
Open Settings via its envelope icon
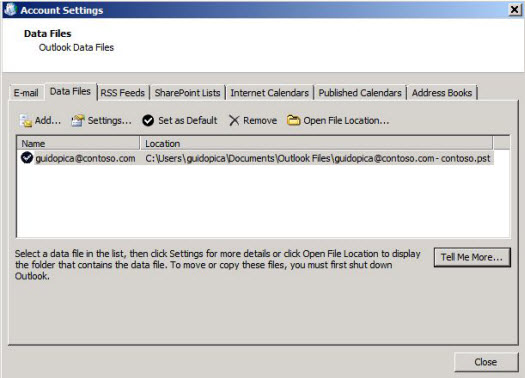[x=78, y=121]
